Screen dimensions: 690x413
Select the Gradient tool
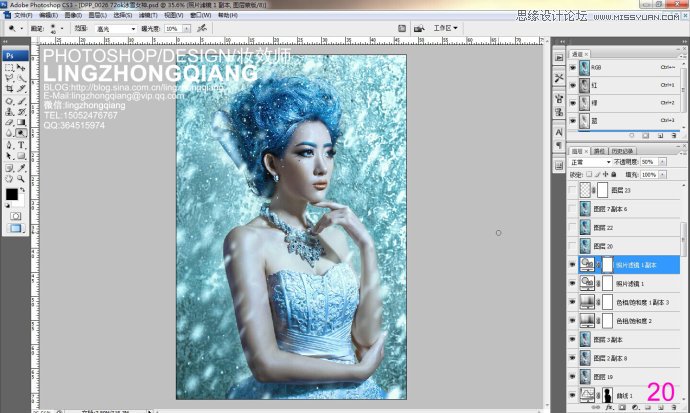click(x=21, y=122)
